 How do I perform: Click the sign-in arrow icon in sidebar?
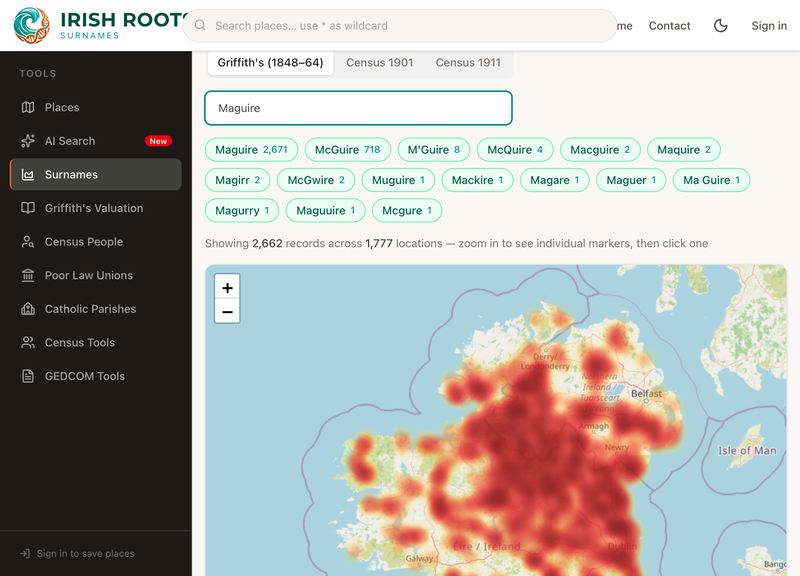[25, 554]
